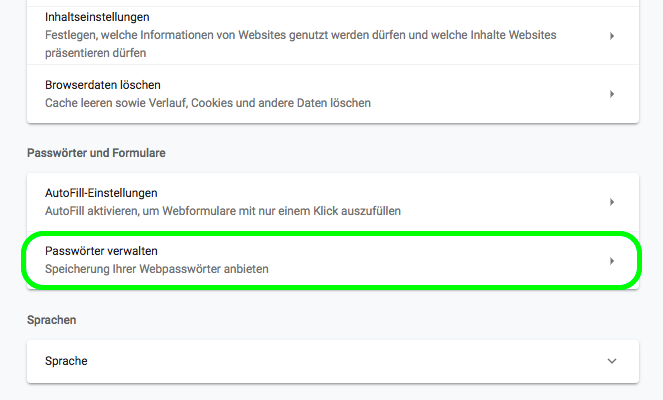Click the Sprache label

[x=66, y=361]
